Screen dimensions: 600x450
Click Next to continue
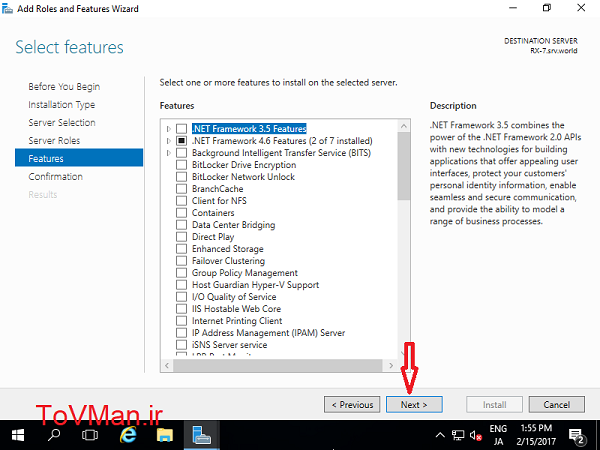pyautogui.click(x=414, y=404)
